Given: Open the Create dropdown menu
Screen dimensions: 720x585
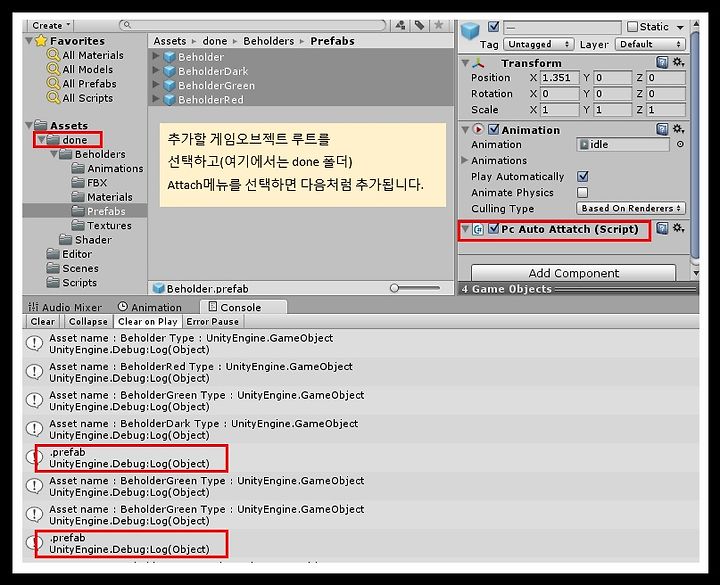Looking at the screenshot, I should (51, 25).
